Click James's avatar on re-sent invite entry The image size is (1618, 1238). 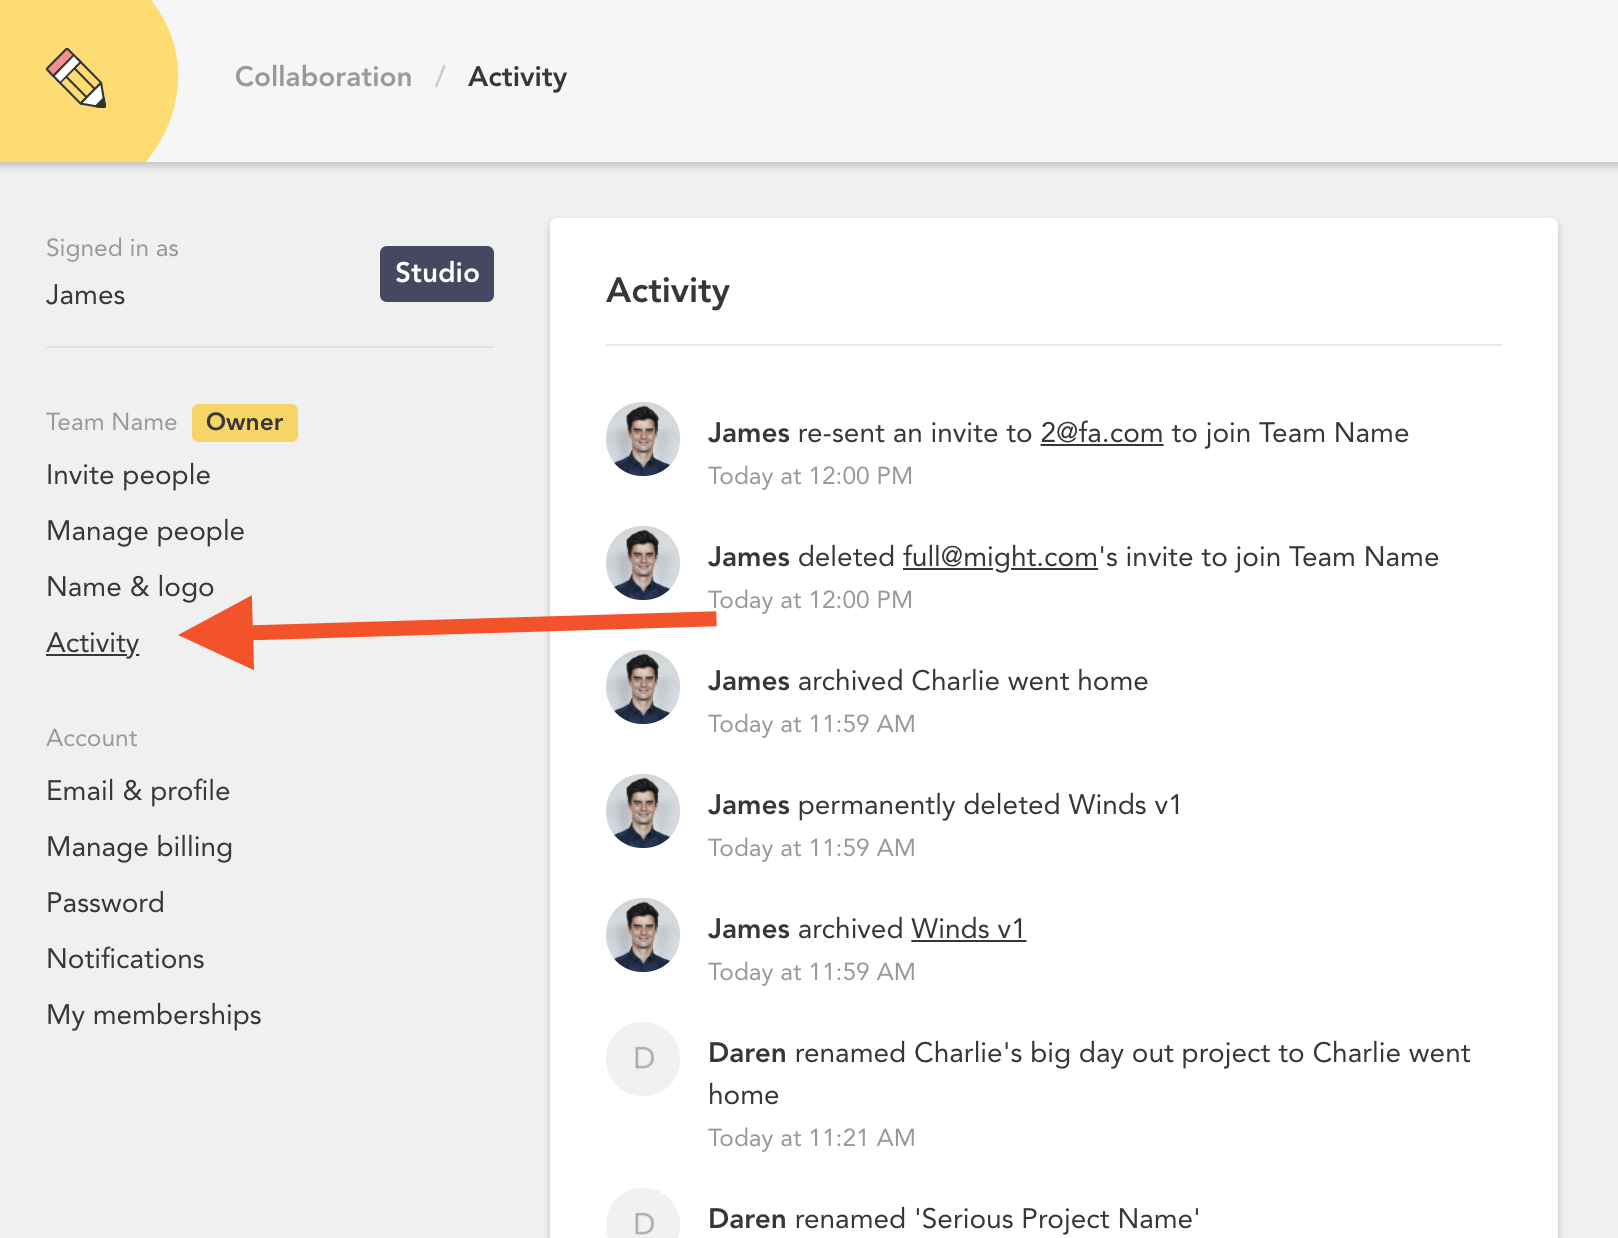pyautogui.click(x=643, y=439)
